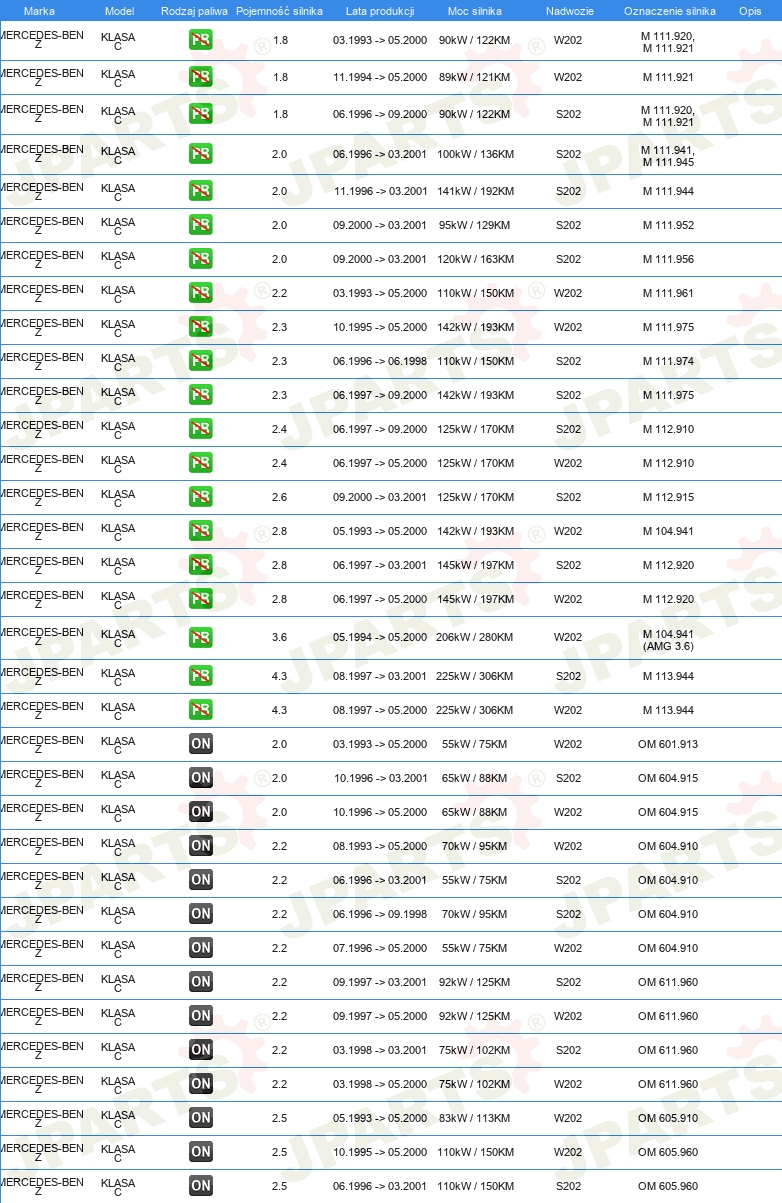Image resolution: width=782 pixels, height=1203 pixels.
Task: Click engine code M 111.974
Action: [x=668, y=361]
